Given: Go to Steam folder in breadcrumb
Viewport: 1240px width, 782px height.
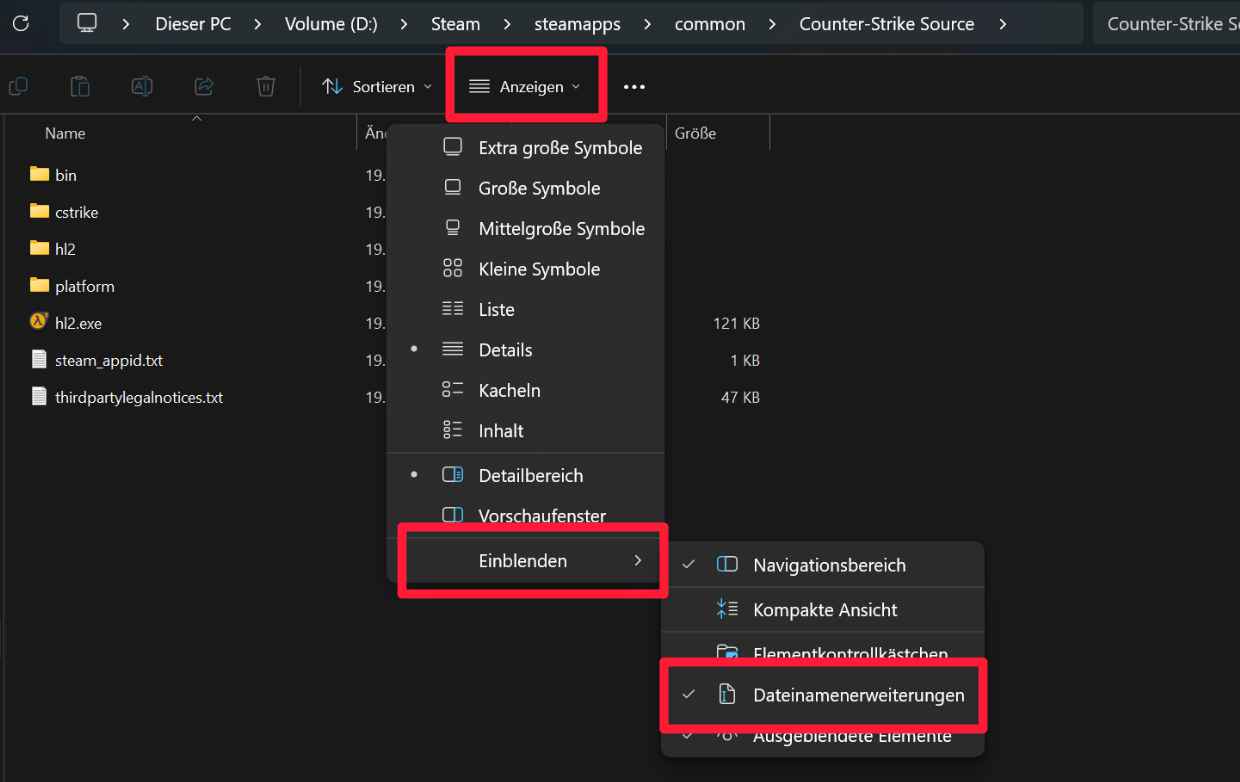Looking at the screenshot, I should tap(456, 23).
